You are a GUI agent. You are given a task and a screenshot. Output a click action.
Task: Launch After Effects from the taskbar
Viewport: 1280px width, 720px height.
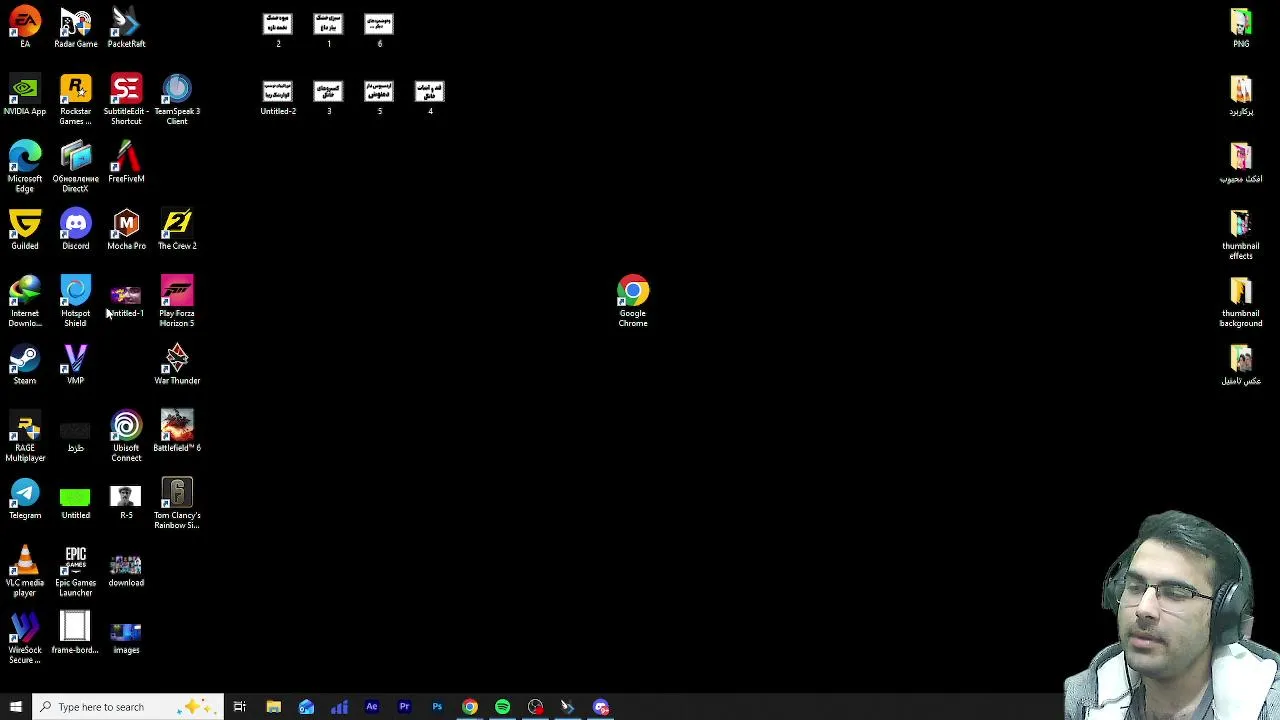(371, 707)
